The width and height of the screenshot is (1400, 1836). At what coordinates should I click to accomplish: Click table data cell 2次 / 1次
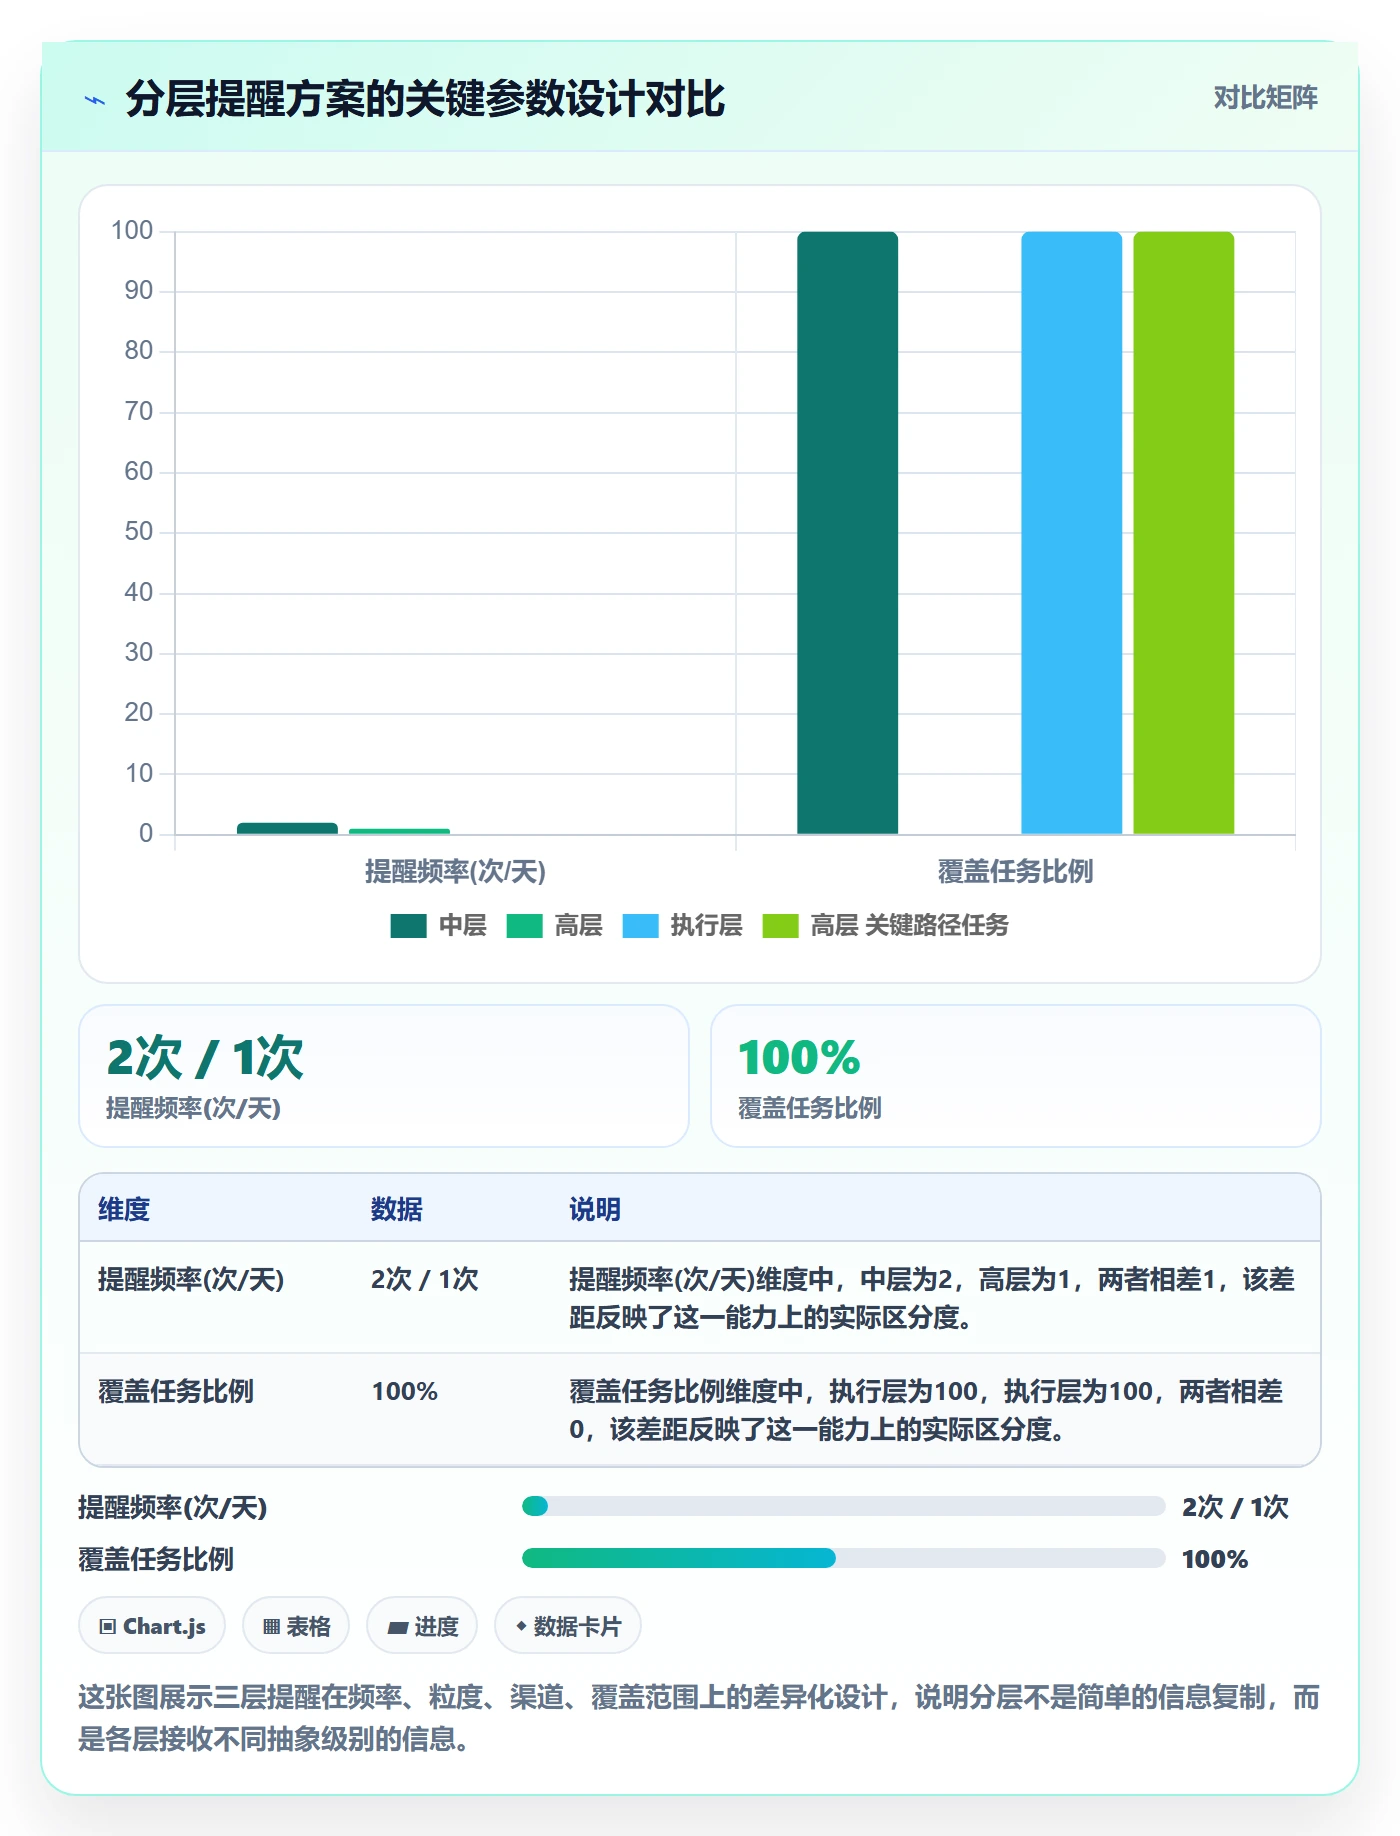click(425, 1279)
